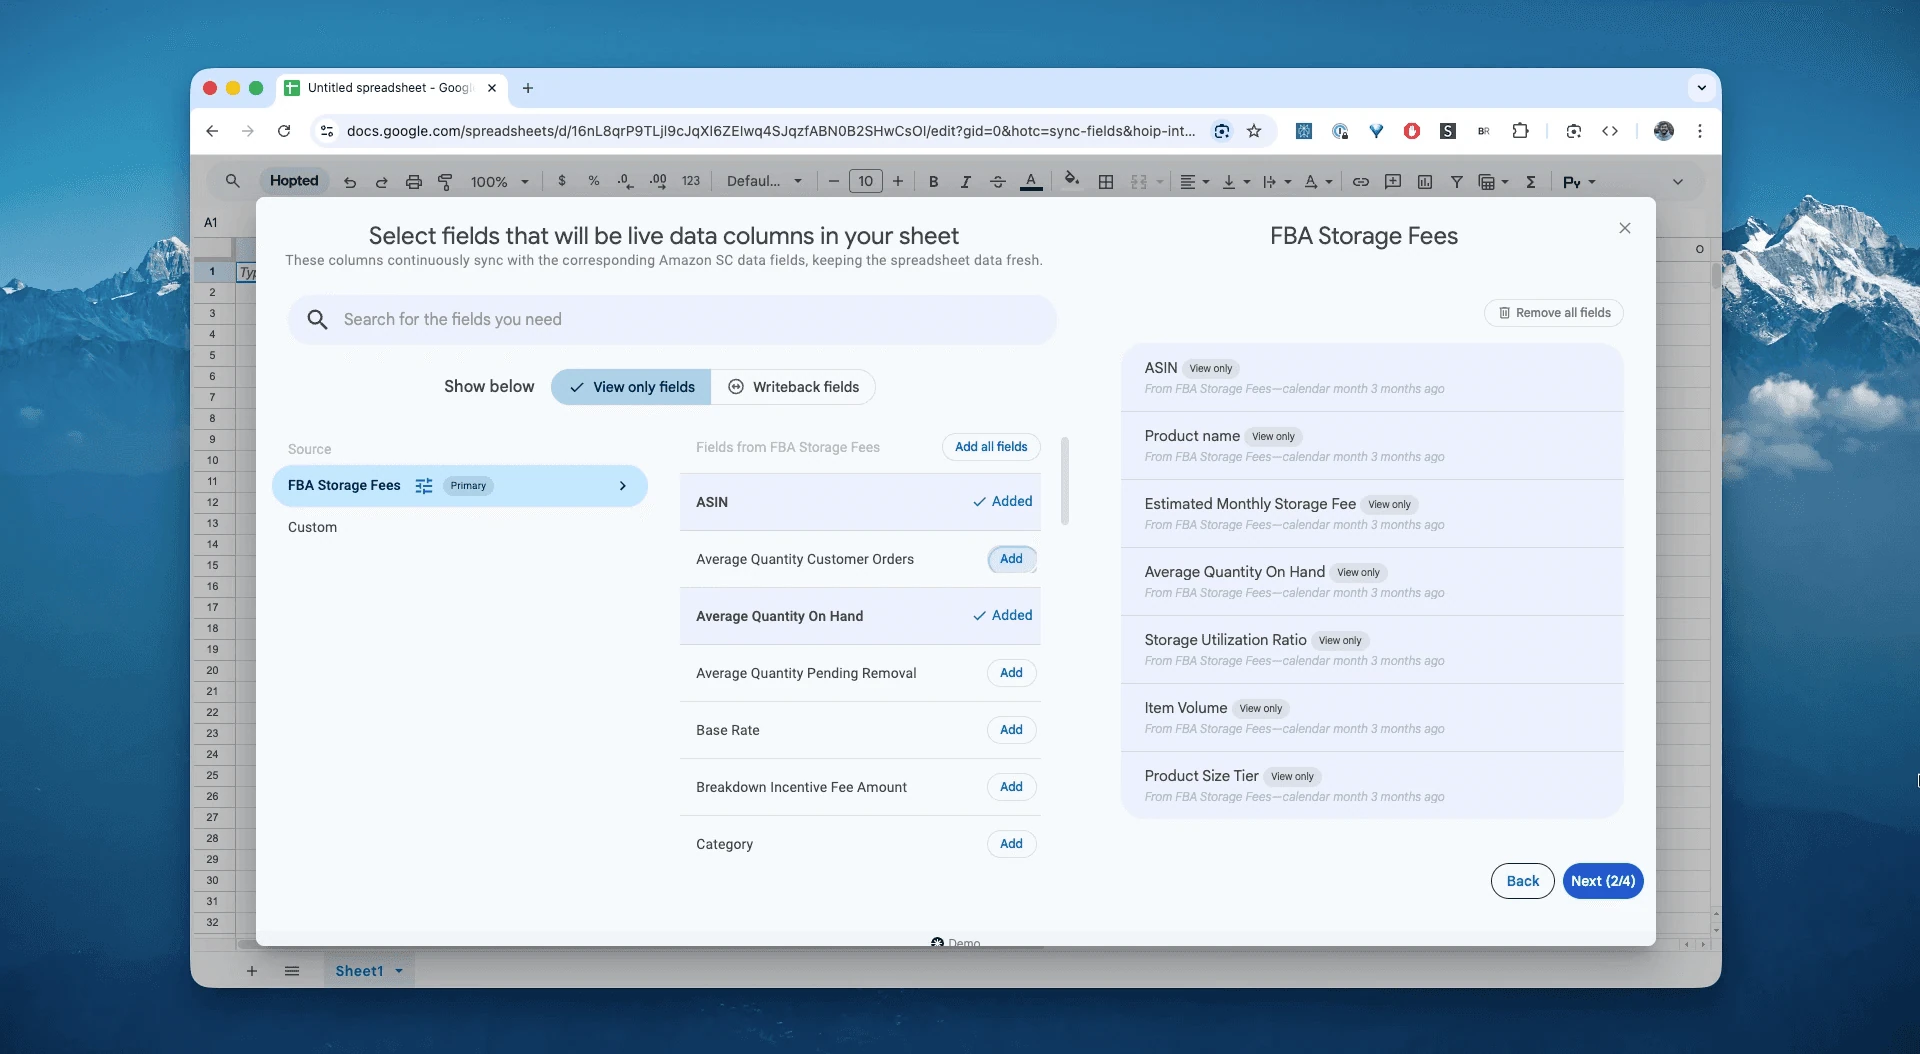1920x1054 pixels.
Task: Click the insert link icon
Action: (x=1361, y=181)
